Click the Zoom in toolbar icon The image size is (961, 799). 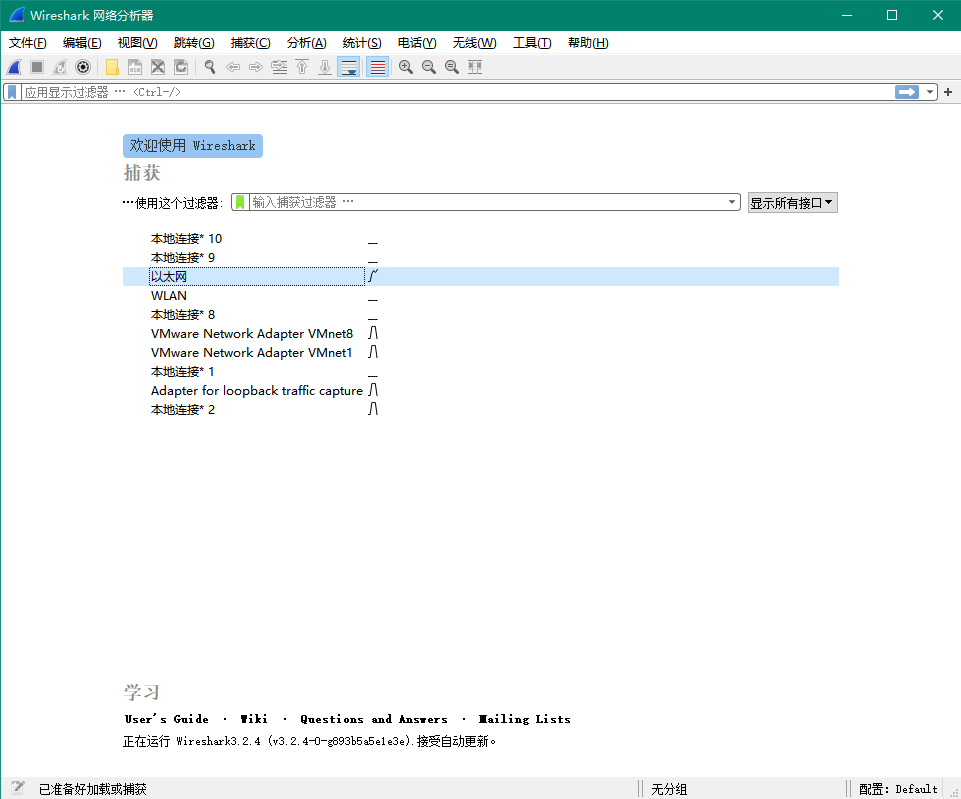tap(405, 67)
